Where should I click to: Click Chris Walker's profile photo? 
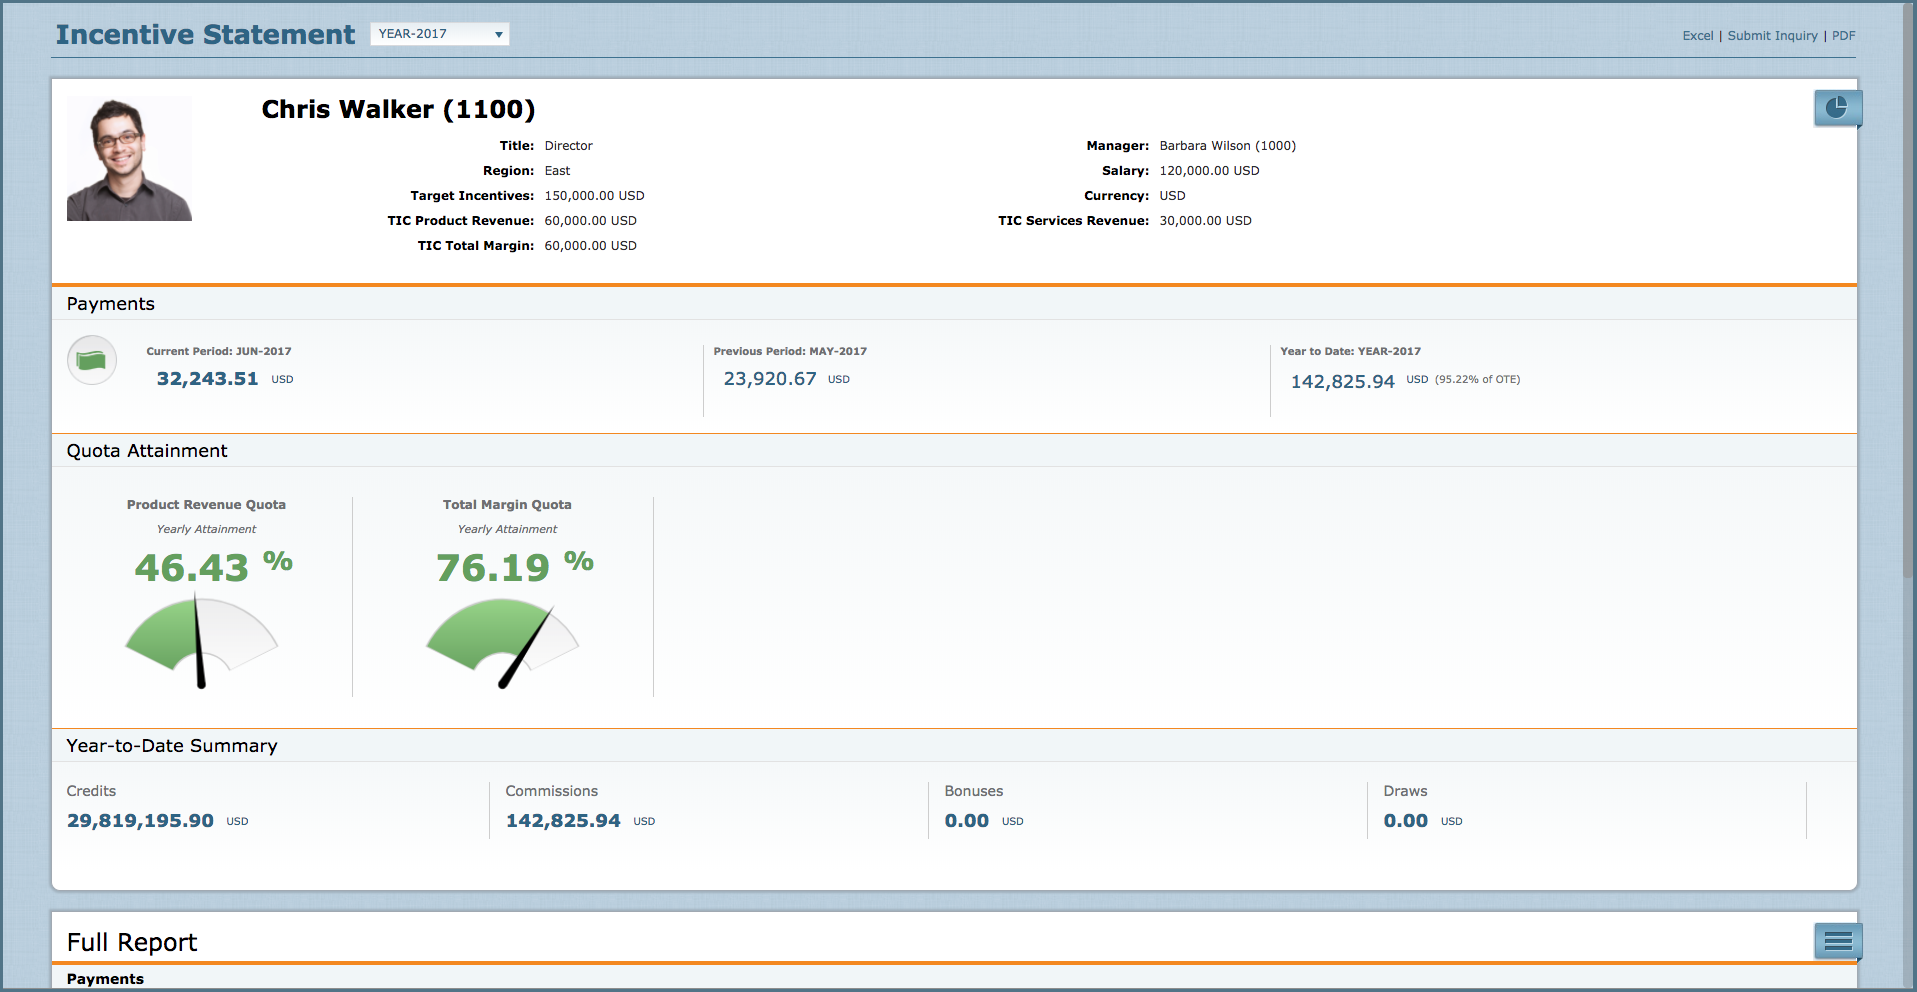(x=129, y=159)
